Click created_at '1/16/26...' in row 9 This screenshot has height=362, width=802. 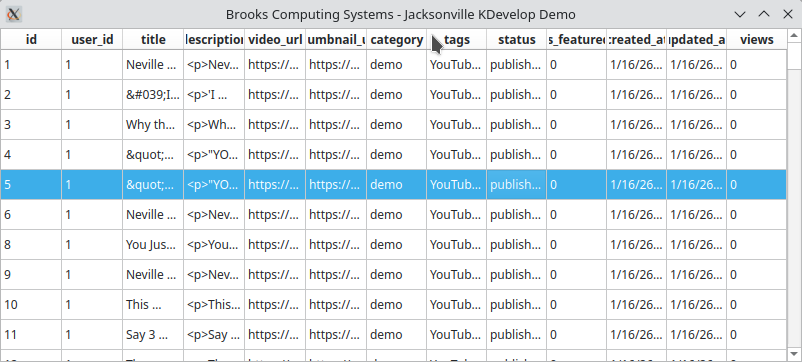[636, 275]
